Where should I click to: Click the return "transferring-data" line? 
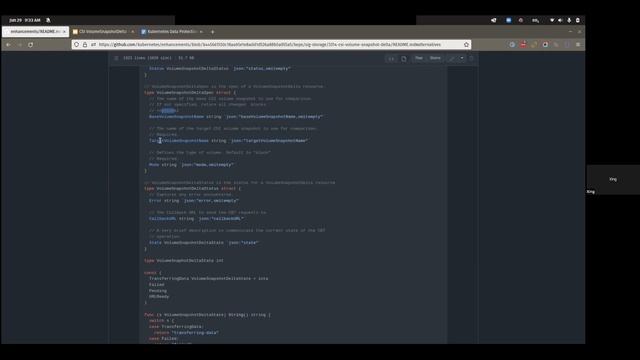tap(186, 333)
